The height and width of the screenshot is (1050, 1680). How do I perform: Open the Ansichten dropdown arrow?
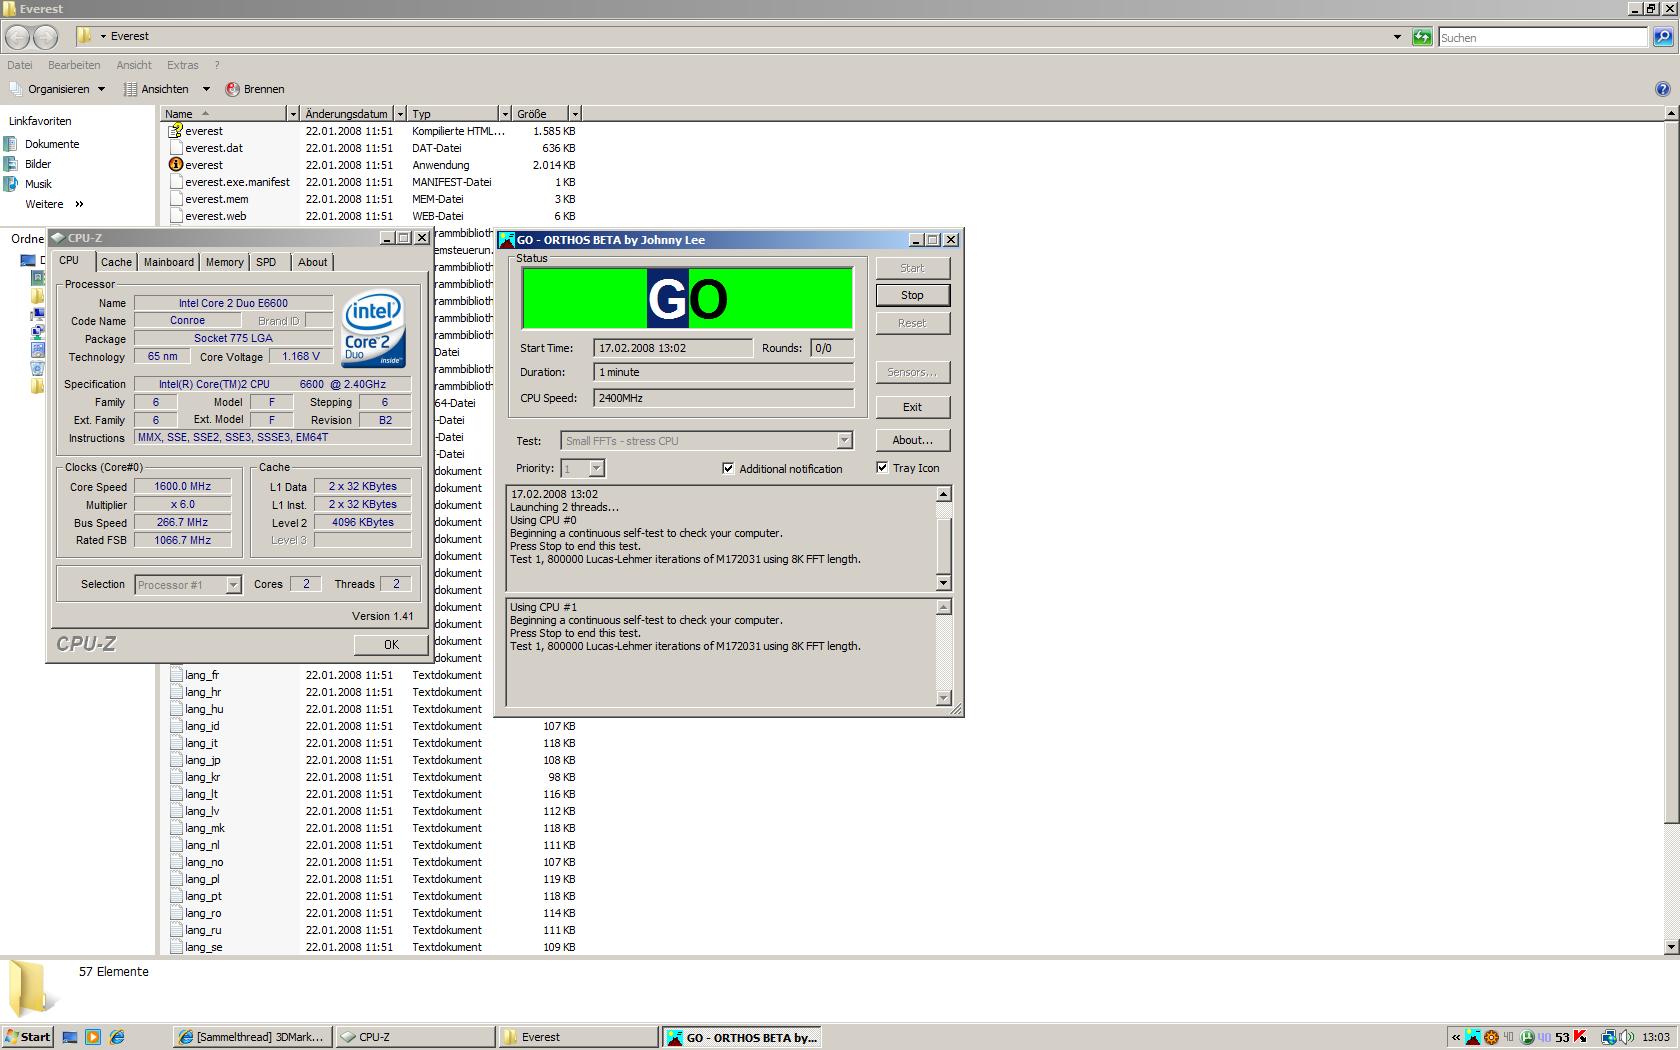(x=206, y=89)
